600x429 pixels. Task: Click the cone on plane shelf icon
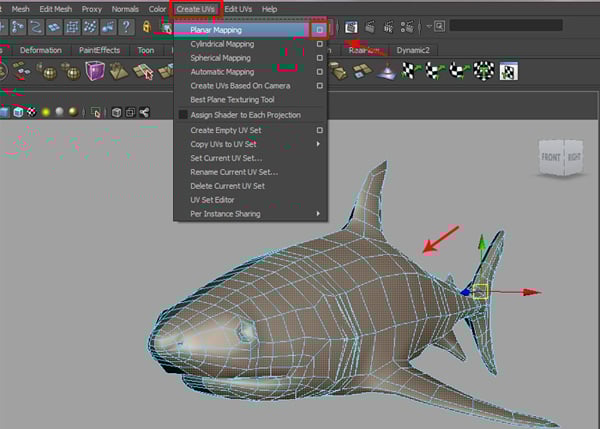(x=386, y=71)
